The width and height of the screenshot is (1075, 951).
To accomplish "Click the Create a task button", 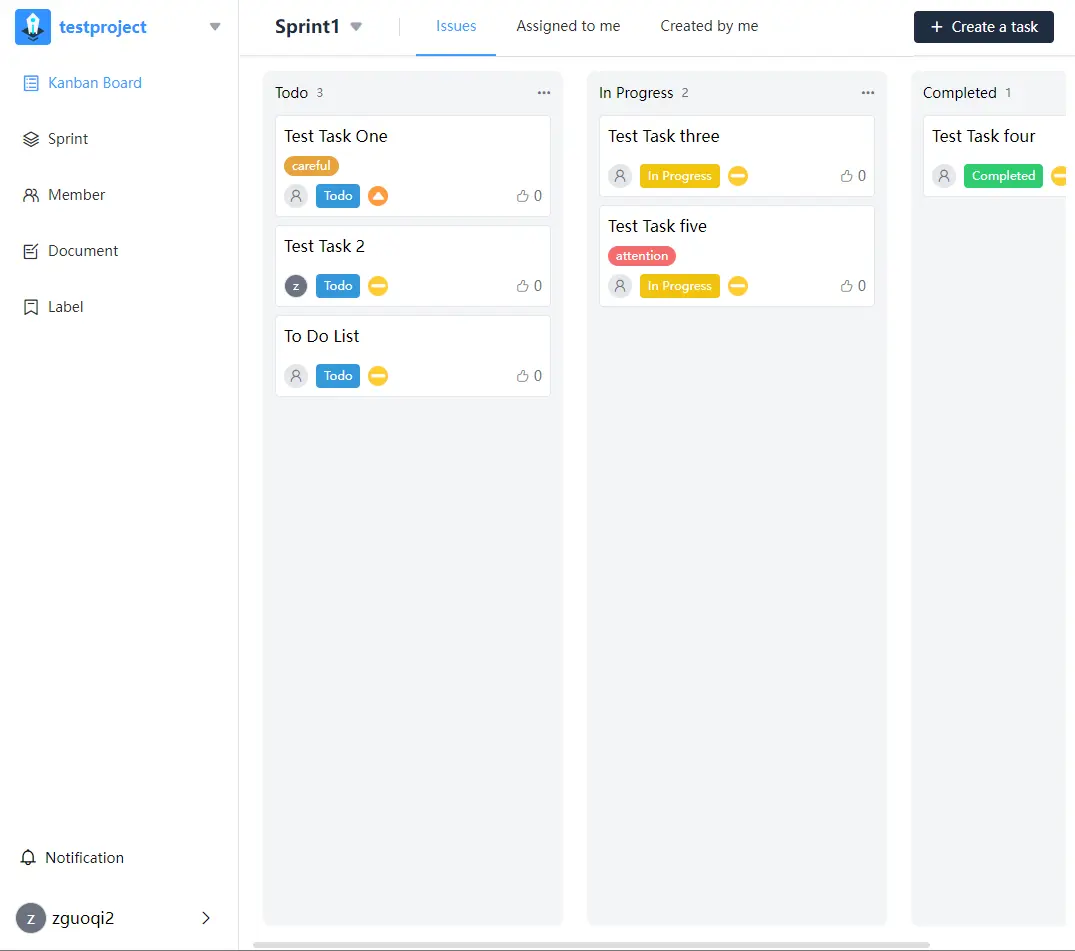I will [983, 27].
